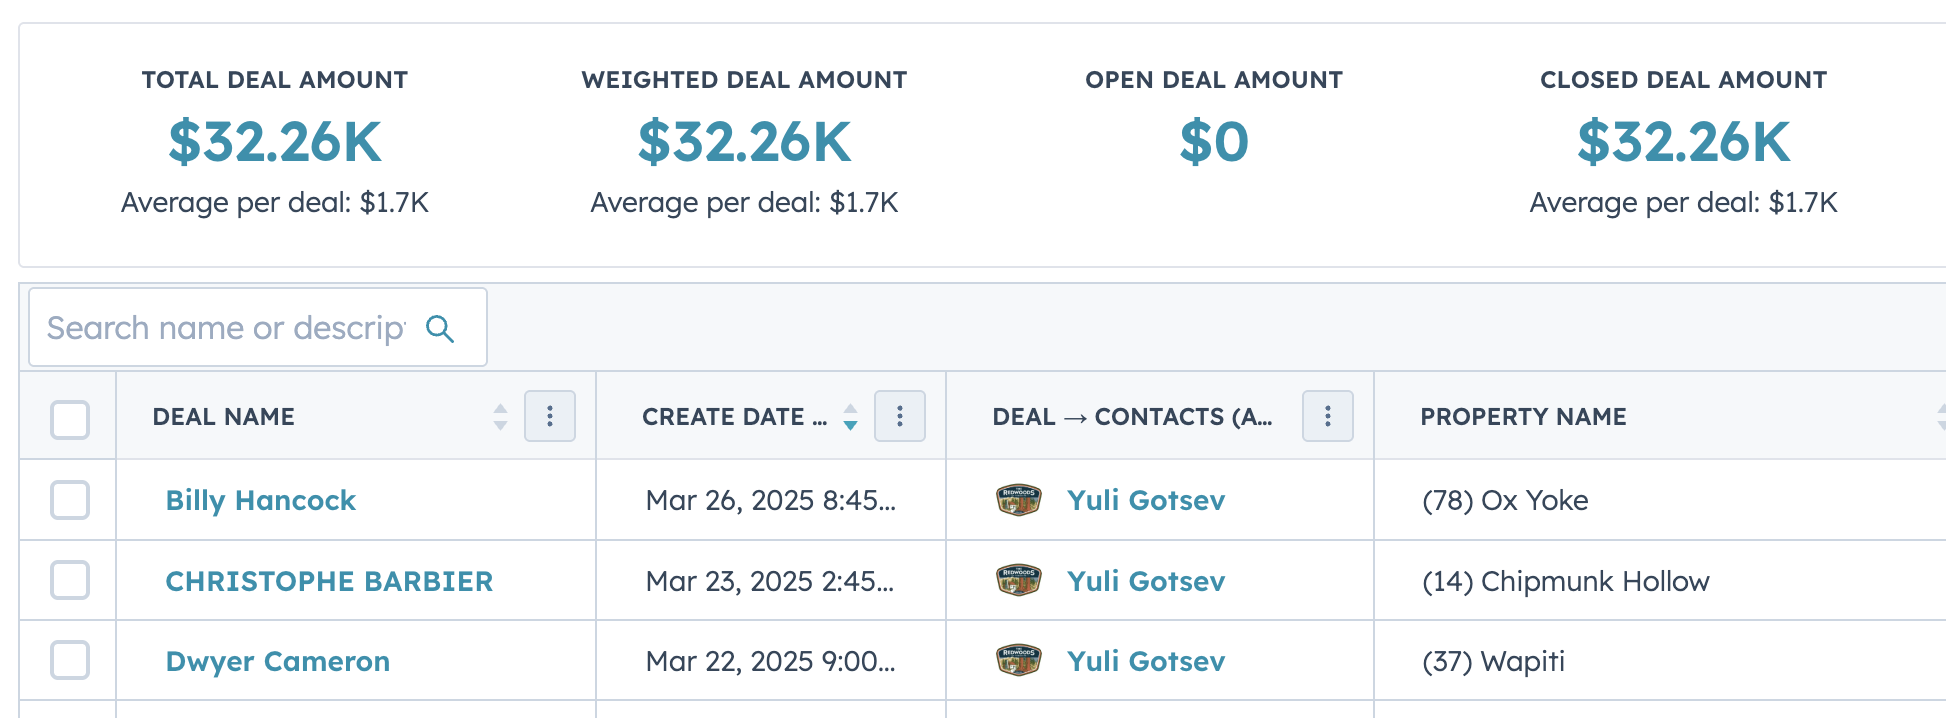Click Redwoods avatar in Dwyer Cameron row
The image size is (1946, 718).
click(1019, 660)
